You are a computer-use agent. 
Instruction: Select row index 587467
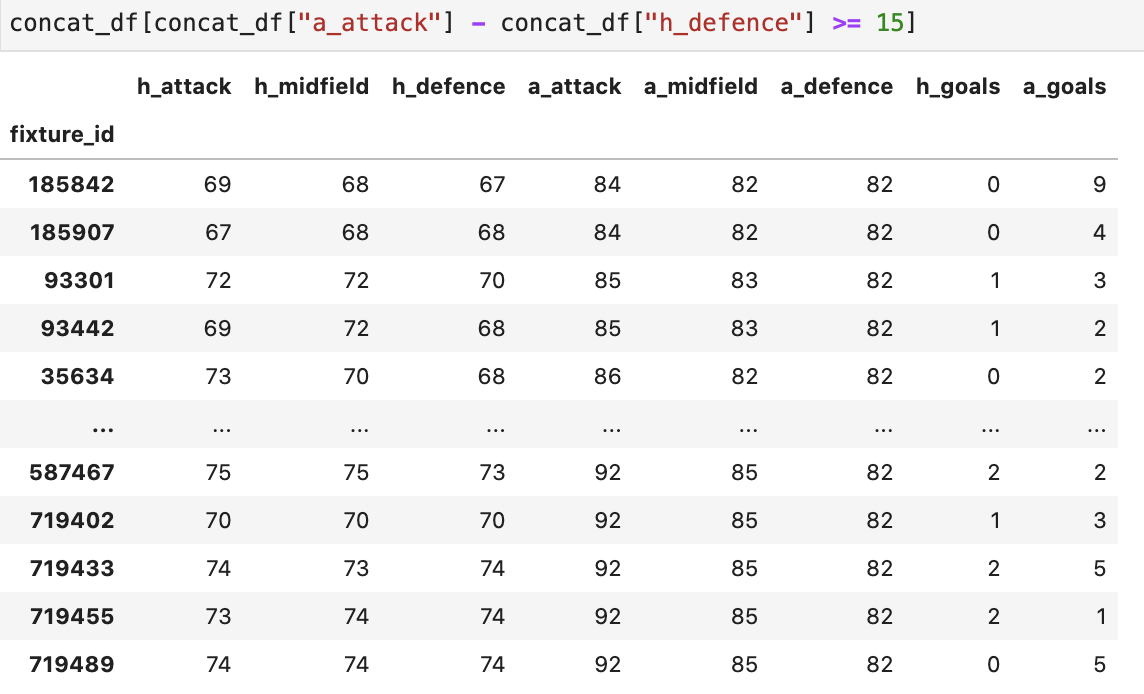(72, 472)
